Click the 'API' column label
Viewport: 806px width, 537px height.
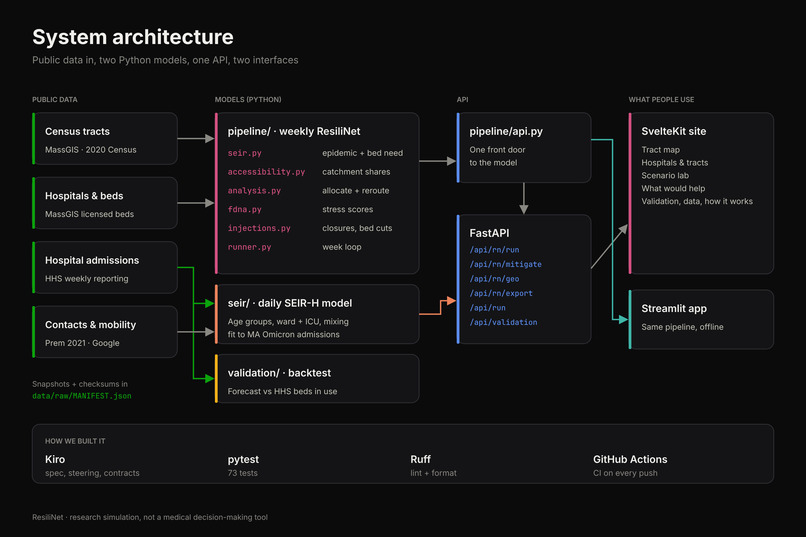pos(462,100)
